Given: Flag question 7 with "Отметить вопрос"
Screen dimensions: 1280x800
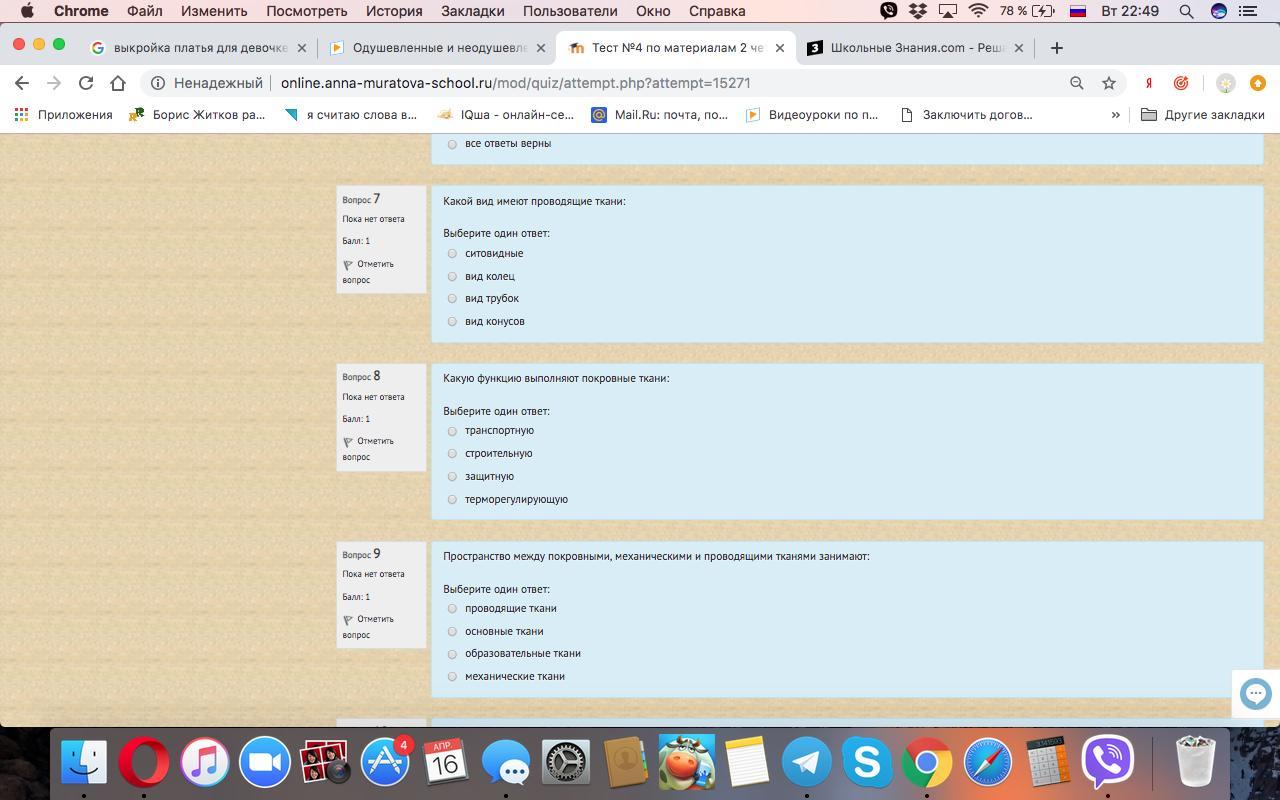Looking at the screenshot, I should tap(368, 272).
